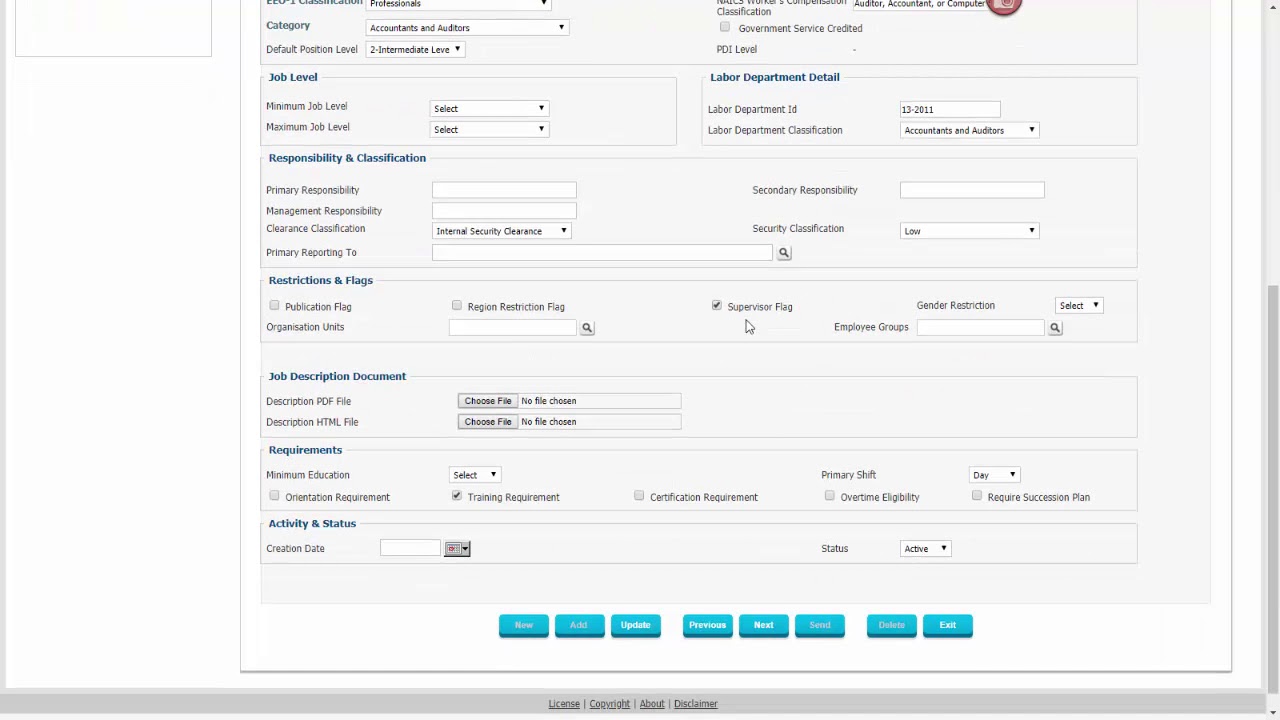Click the Labor Department Id field
The width and height of the screenshot is (1280, 720).
click(x=950, y=110)
